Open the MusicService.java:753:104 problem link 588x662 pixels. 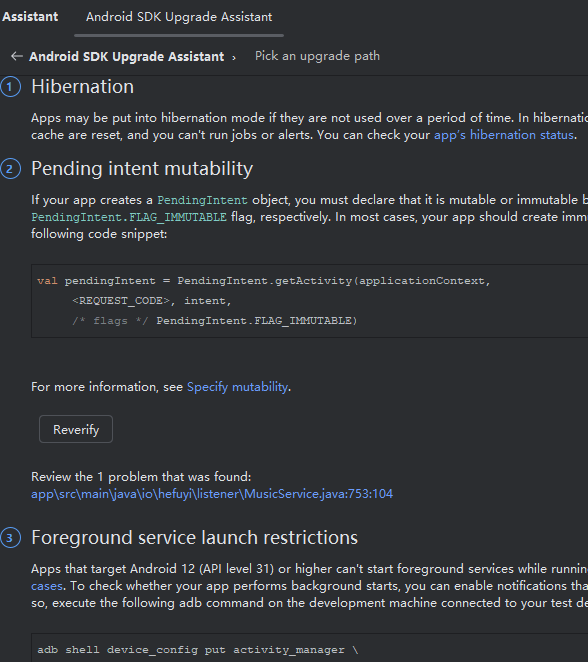click(x=212, y=494)
